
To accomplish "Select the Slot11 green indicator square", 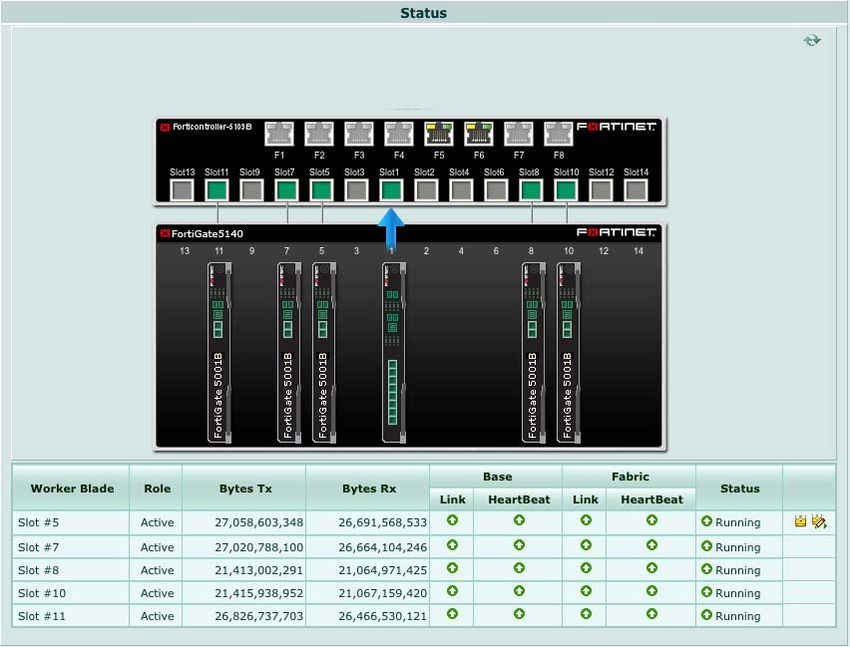I will coord(217,190).
